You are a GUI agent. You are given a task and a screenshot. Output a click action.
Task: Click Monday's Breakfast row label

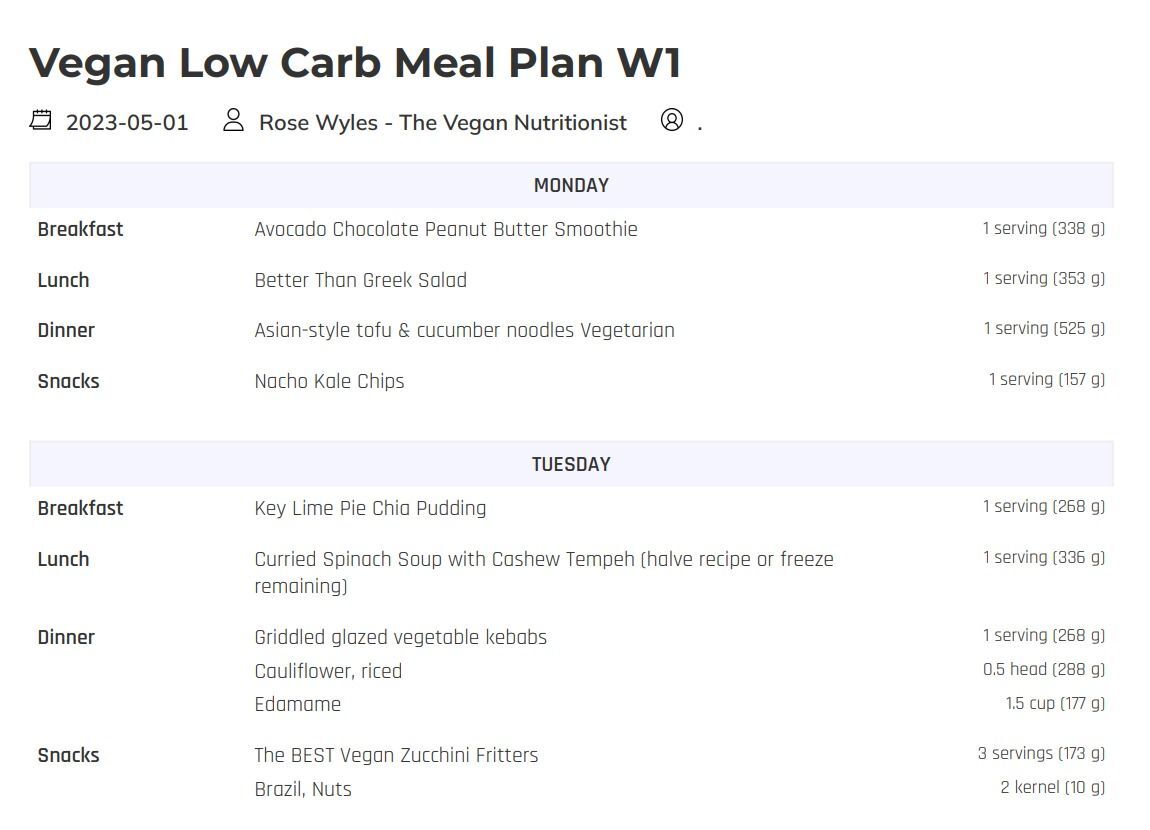click(x=80, y=229)
